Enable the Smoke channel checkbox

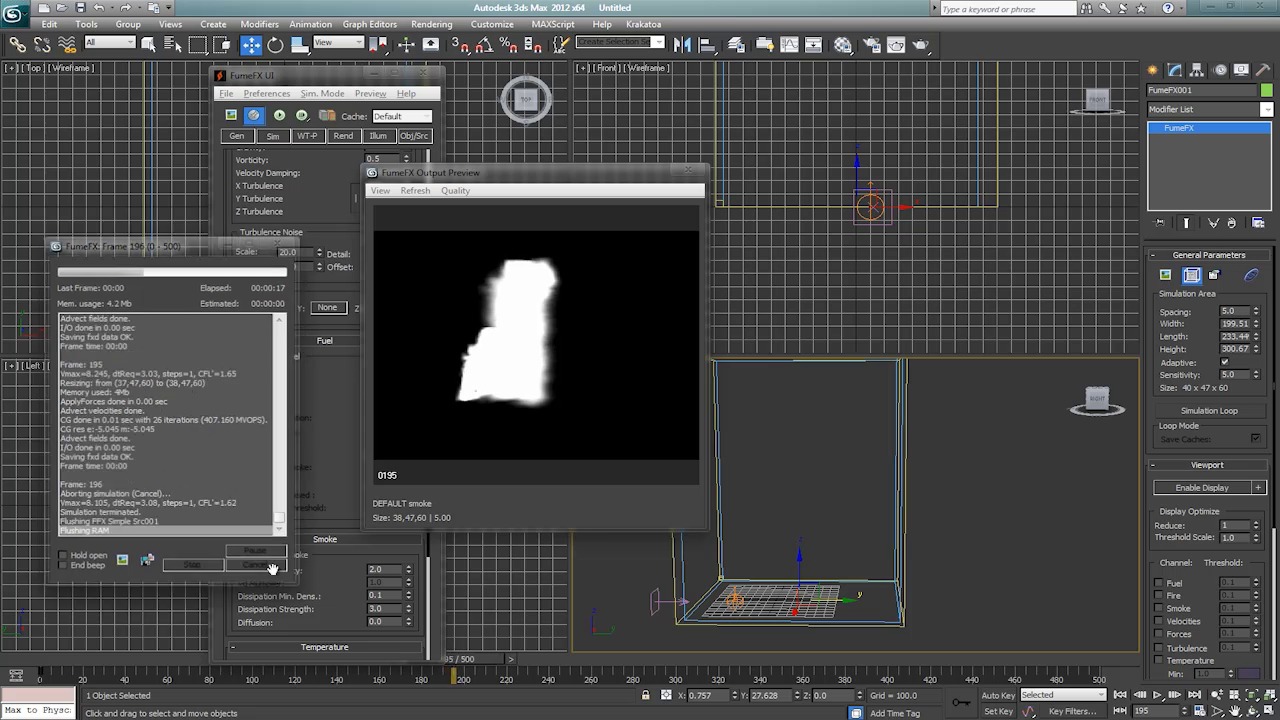point(1160,609)
